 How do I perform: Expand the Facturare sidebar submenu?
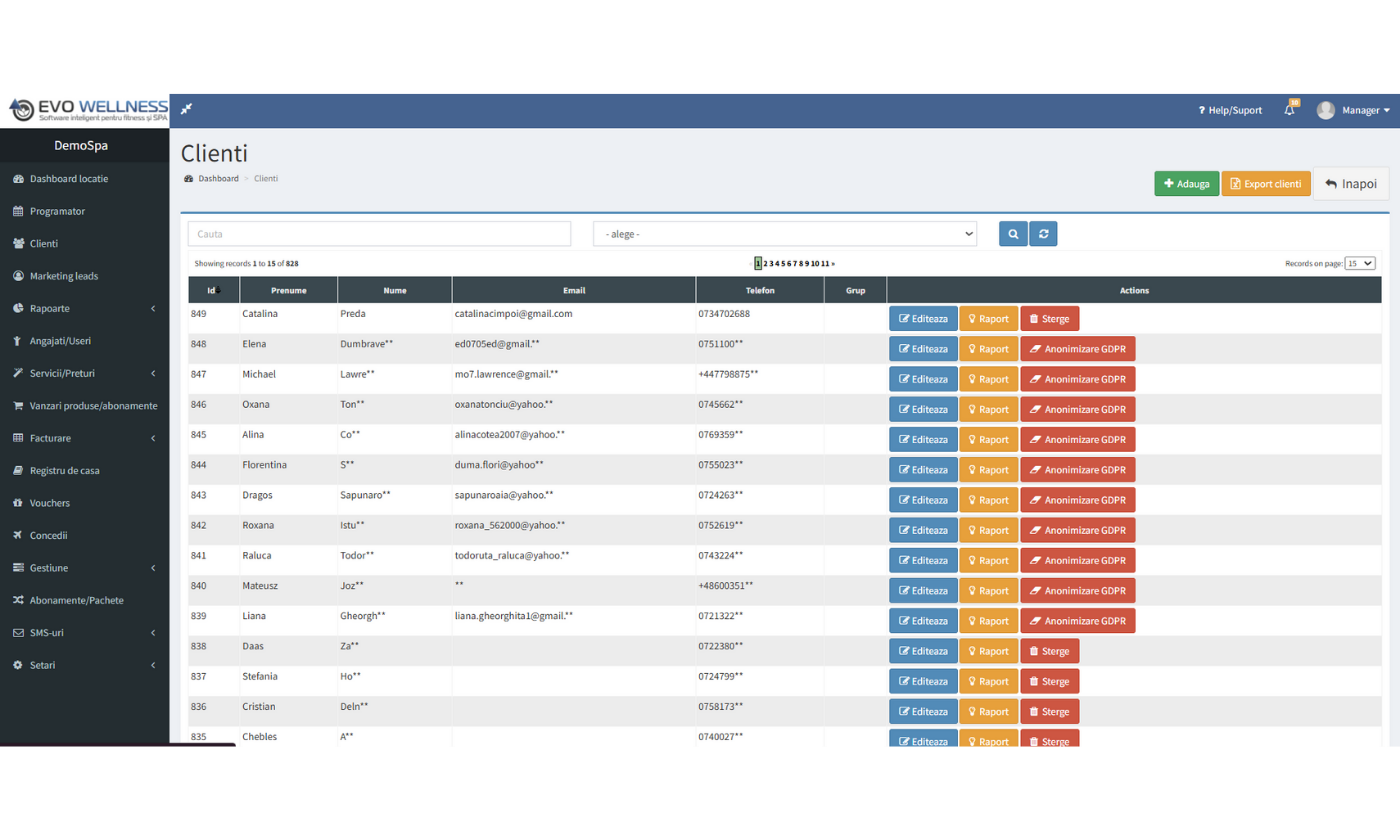[x=85, y=438]
